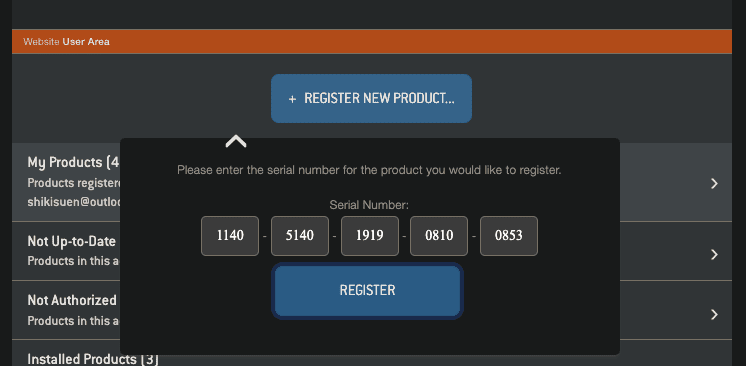This screenshot has width=746, height=366.
Task: Select fifth serial field containing 0853
Action: [x=509, y=236]
